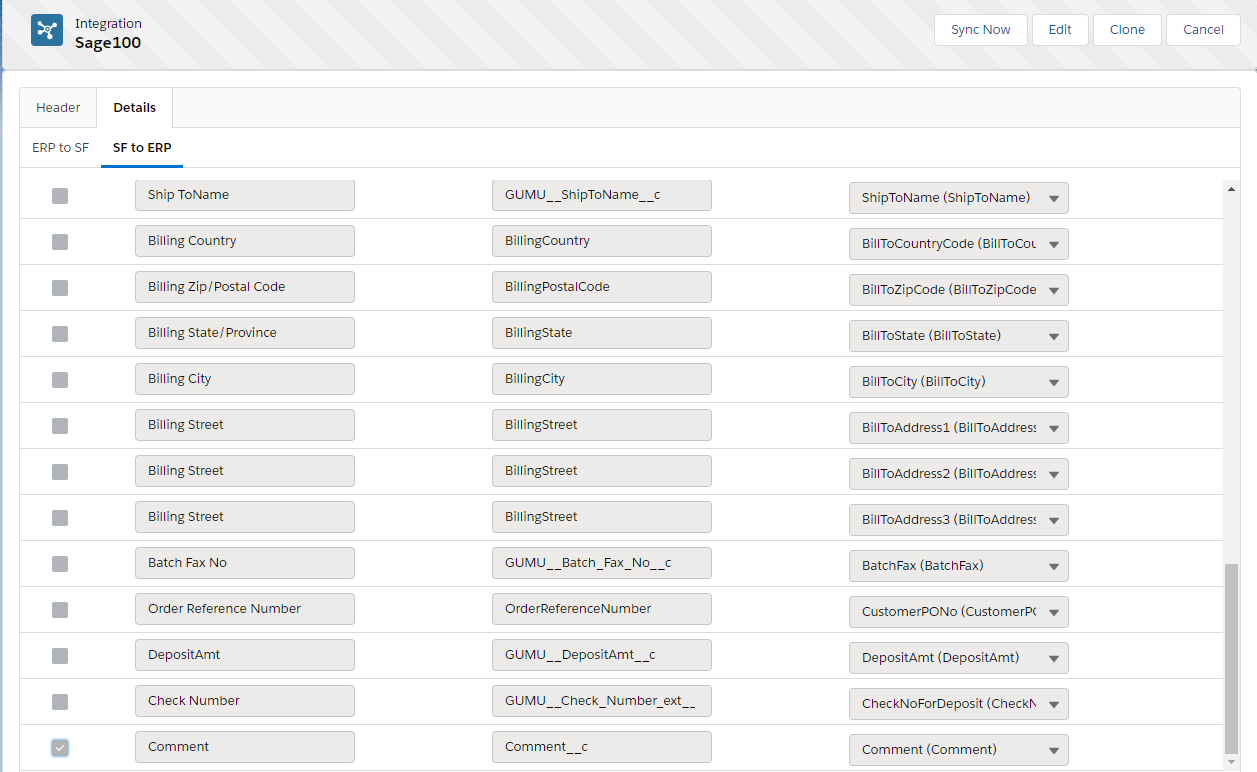The image size is (1257, 772).
Task: Switch to the Header tab
Action: pos(58,108)
